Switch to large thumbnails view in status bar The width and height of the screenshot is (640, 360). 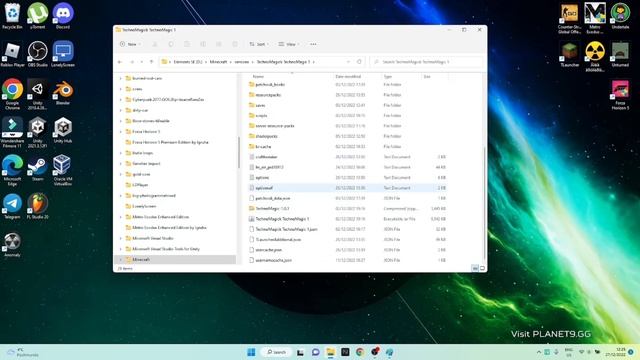(482, 268)
